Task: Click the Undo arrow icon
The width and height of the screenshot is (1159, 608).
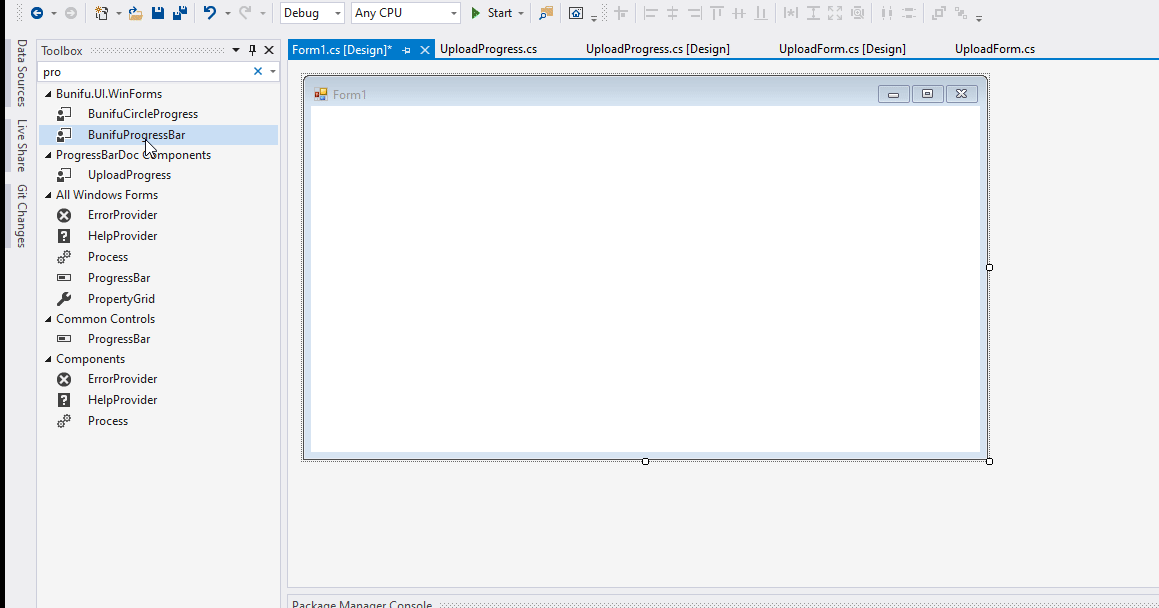Action: click(211, 13)
